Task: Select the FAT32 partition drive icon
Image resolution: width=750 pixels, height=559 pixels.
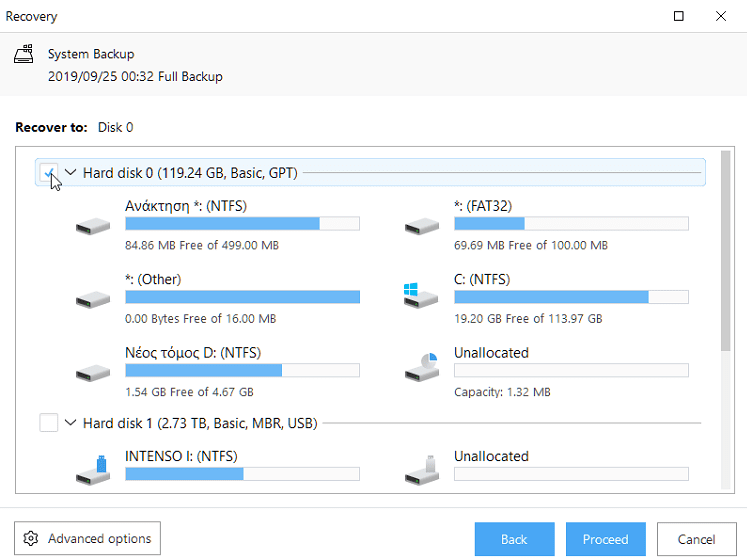Action: click(421, 226)
